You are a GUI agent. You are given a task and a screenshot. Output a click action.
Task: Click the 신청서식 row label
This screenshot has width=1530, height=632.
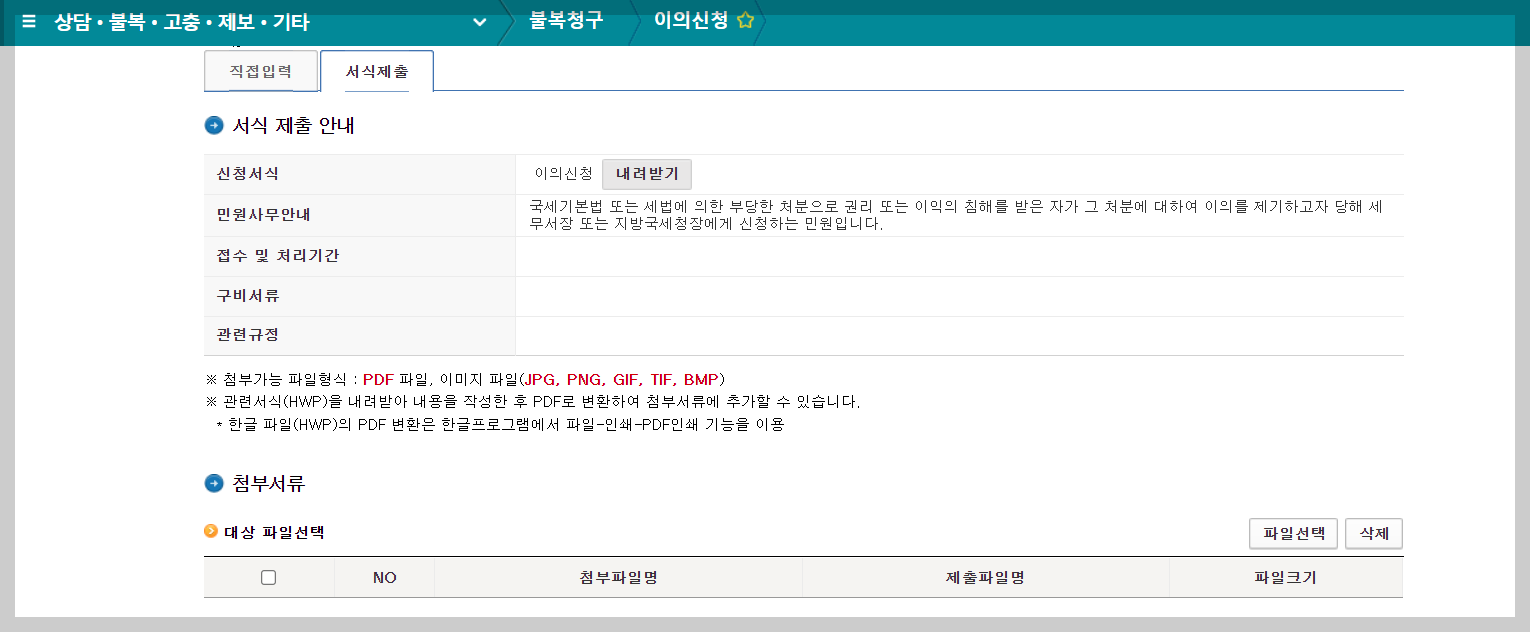(x=245, y=173)
